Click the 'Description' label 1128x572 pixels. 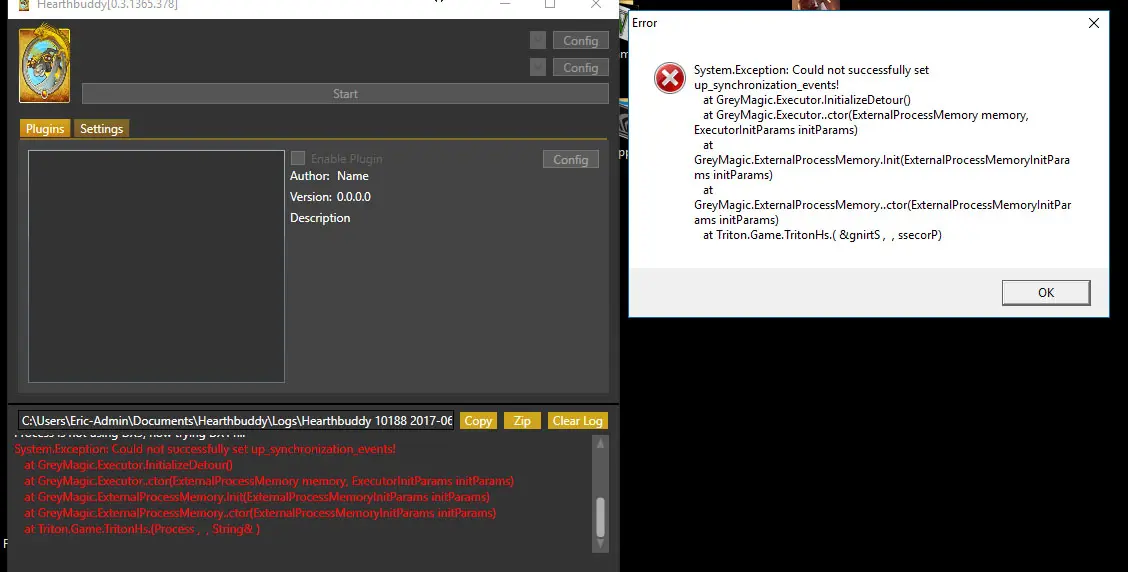(320, 217)
